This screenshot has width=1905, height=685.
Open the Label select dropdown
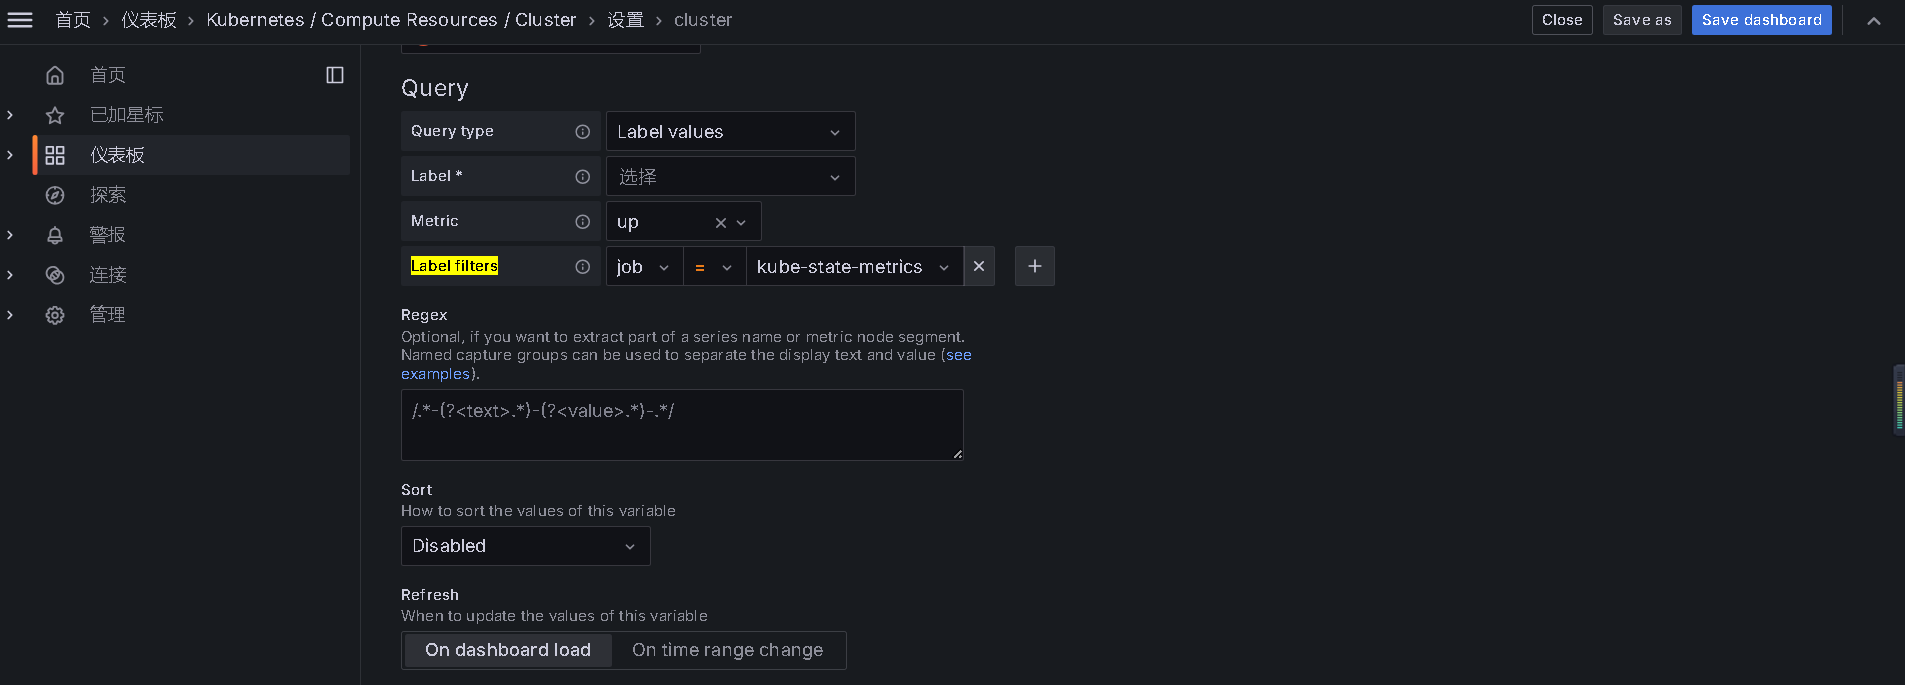point(730,177)
